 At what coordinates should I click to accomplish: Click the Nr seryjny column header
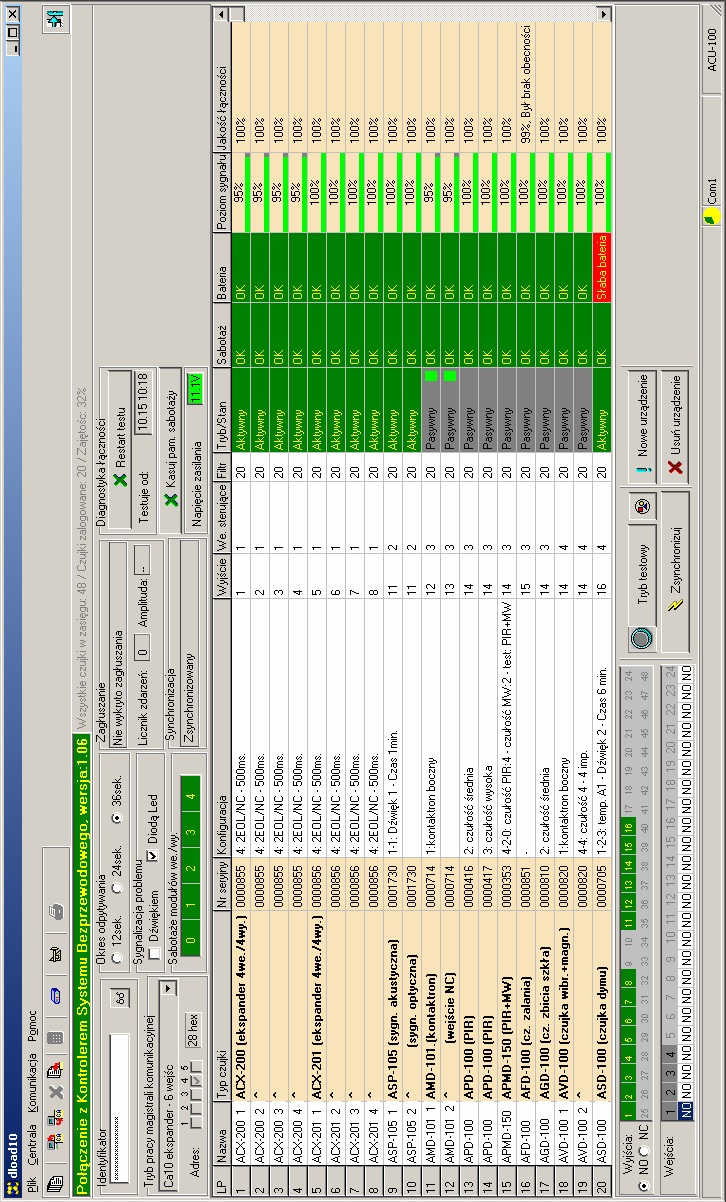(222, 883)
